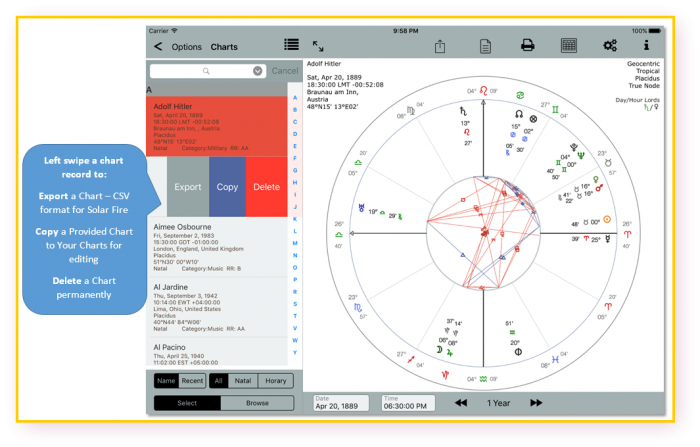Viewport: 700px width, 447px height.
Task: Tap the Sun glyph in the chart
Action: click(607, 219)
